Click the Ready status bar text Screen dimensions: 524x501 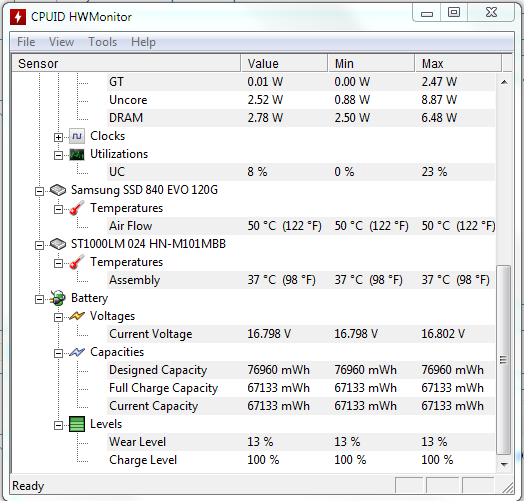coord(28,486)
